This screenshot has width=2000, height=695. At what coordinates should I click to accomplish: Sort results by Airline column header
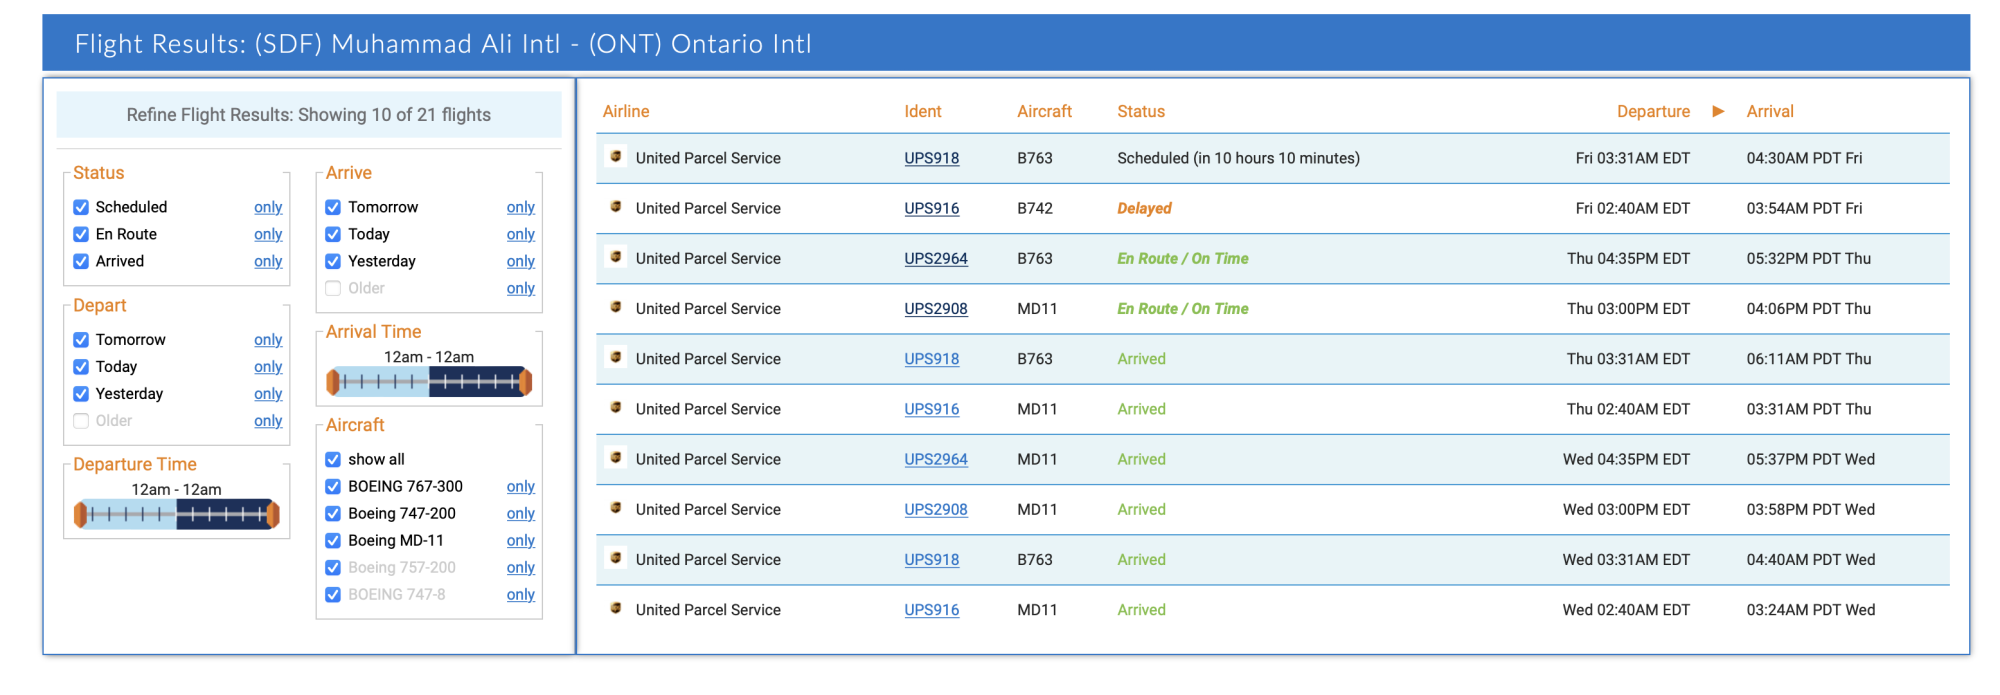click(626, 111)
